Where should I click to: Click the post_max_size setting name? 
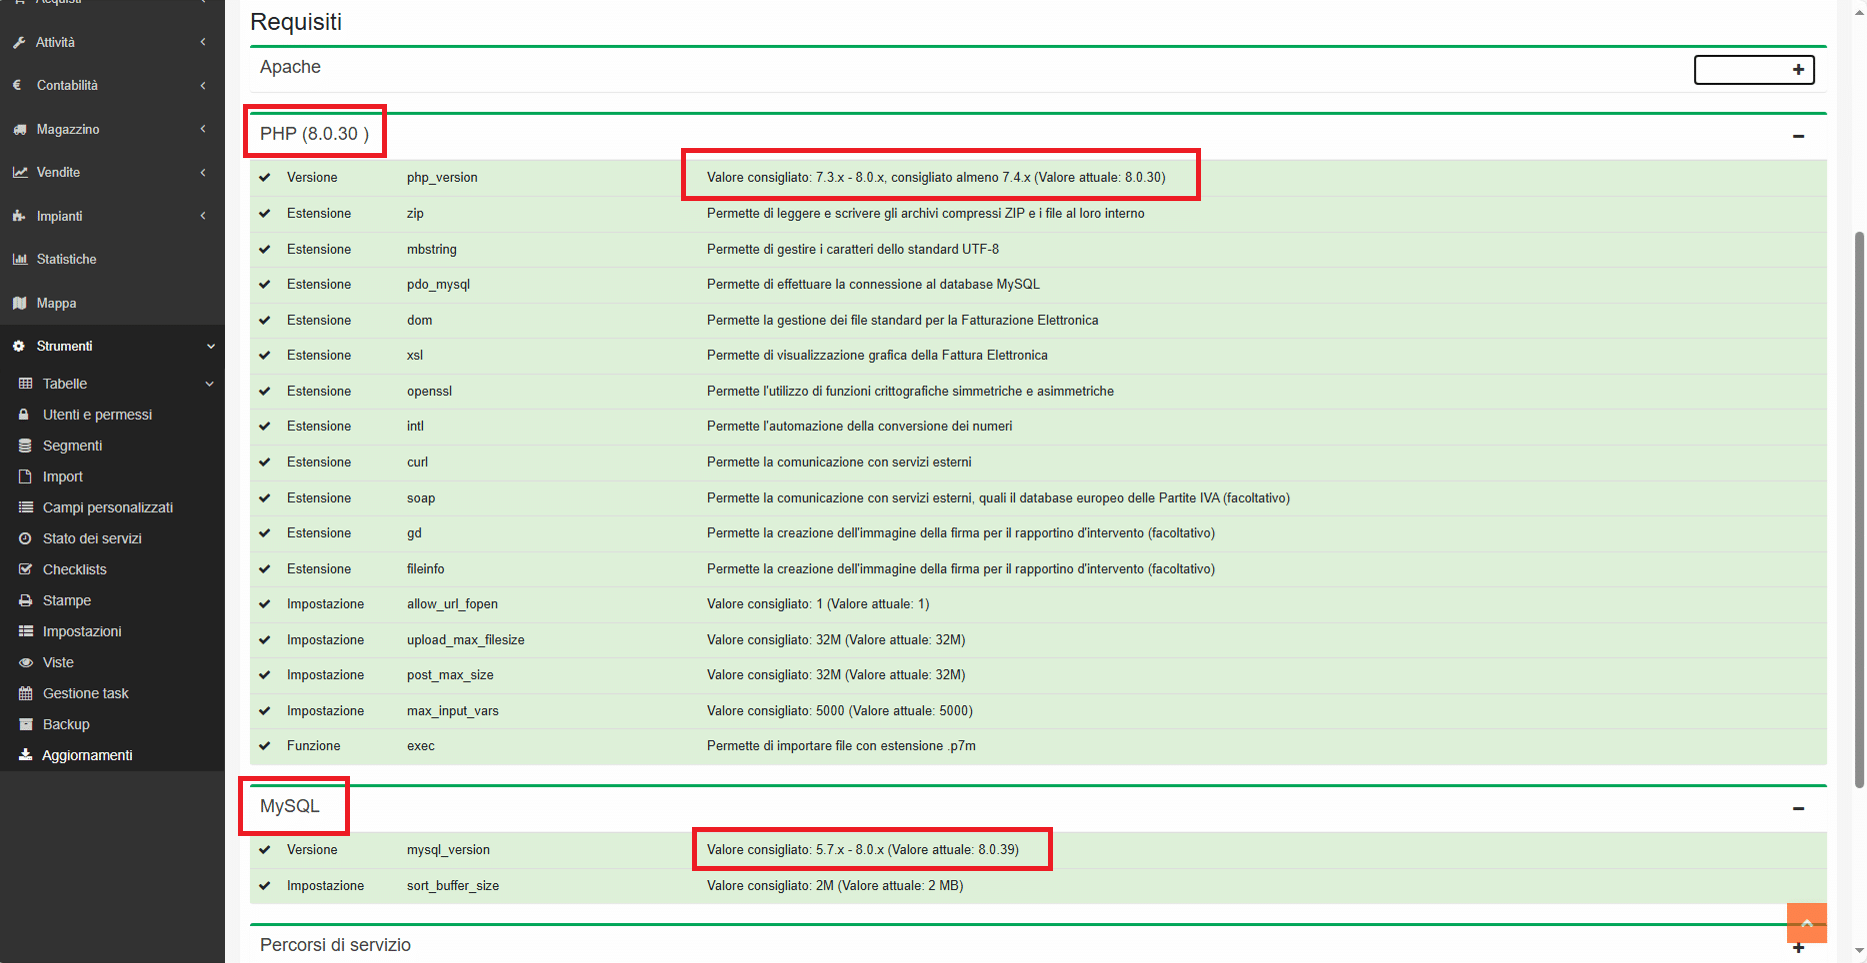450,675
